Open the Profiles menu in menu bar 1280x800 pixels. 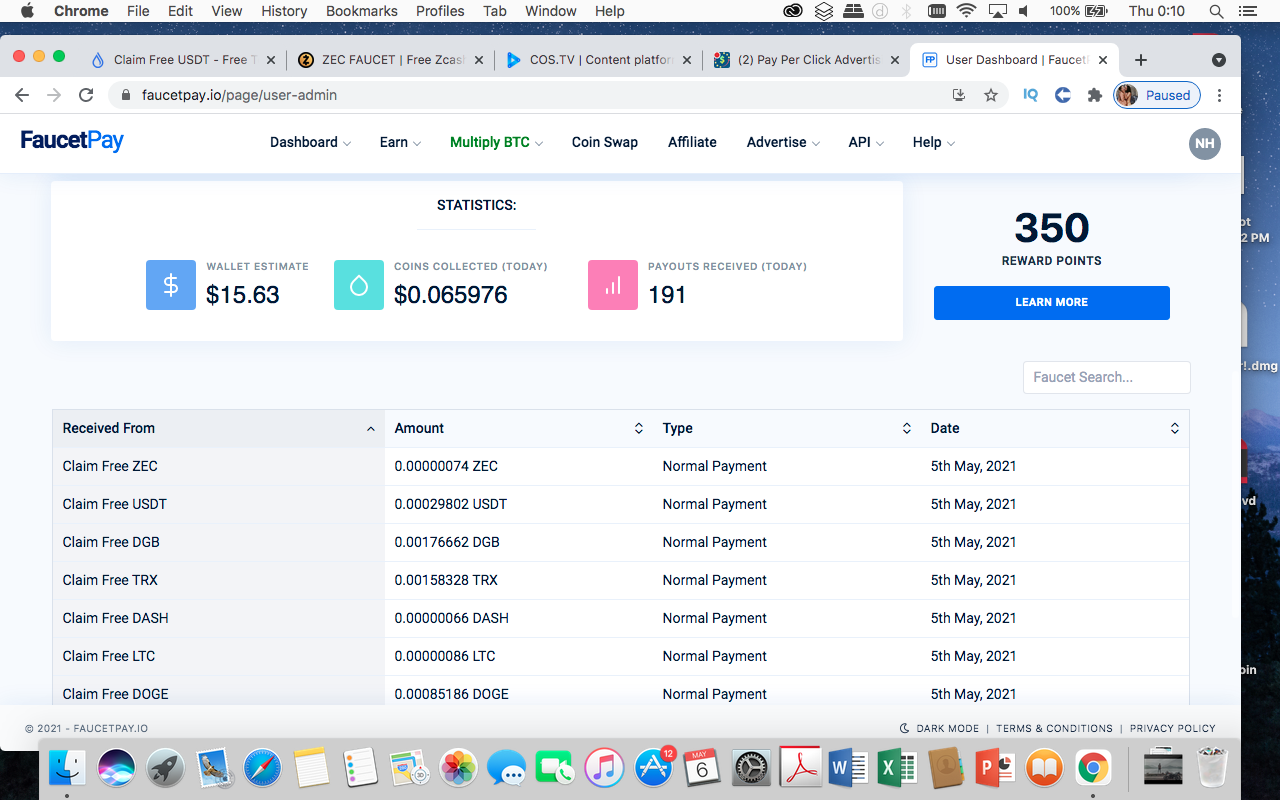pyautogui.click(x=440, y=11)
